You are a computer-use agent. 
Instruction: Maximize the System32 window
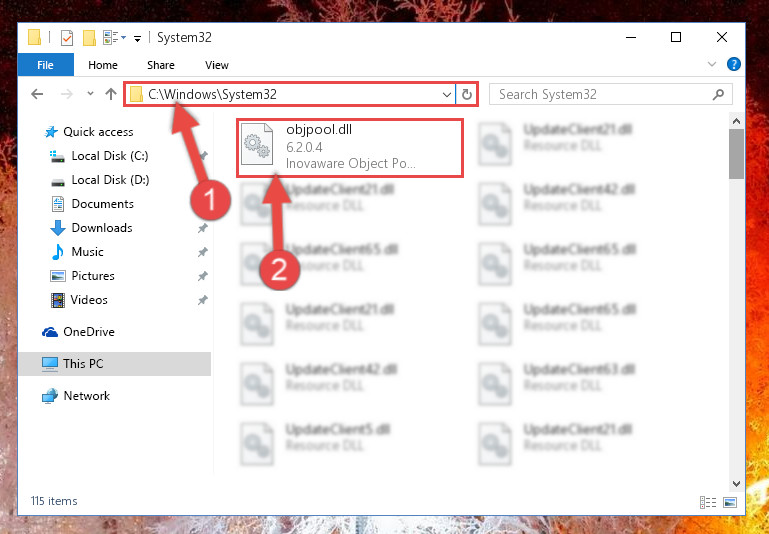(x=676, y=37)
